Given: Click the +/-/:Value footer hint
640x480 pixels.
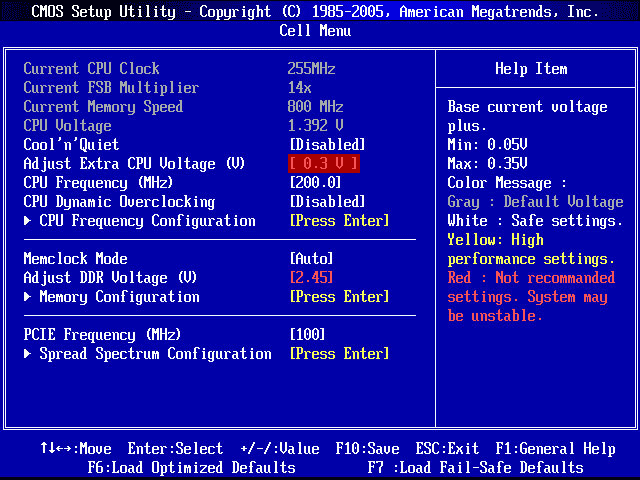Looking at the screenshot, I should tap(280, 449).
